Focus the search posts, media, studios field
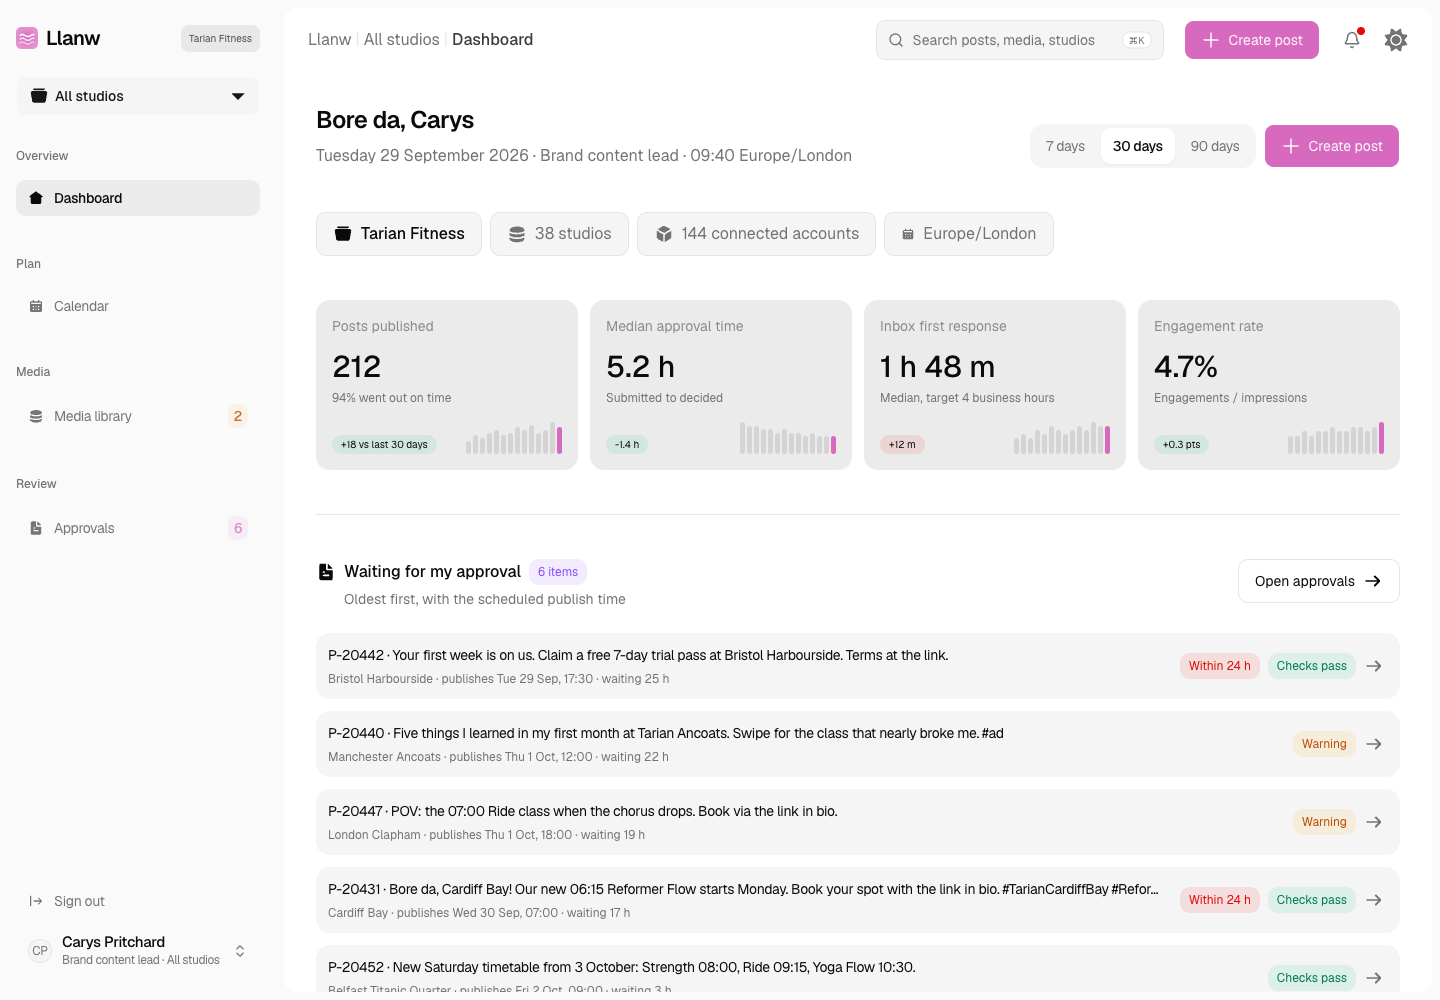 pyautogui.click(x=1020, y=40)
